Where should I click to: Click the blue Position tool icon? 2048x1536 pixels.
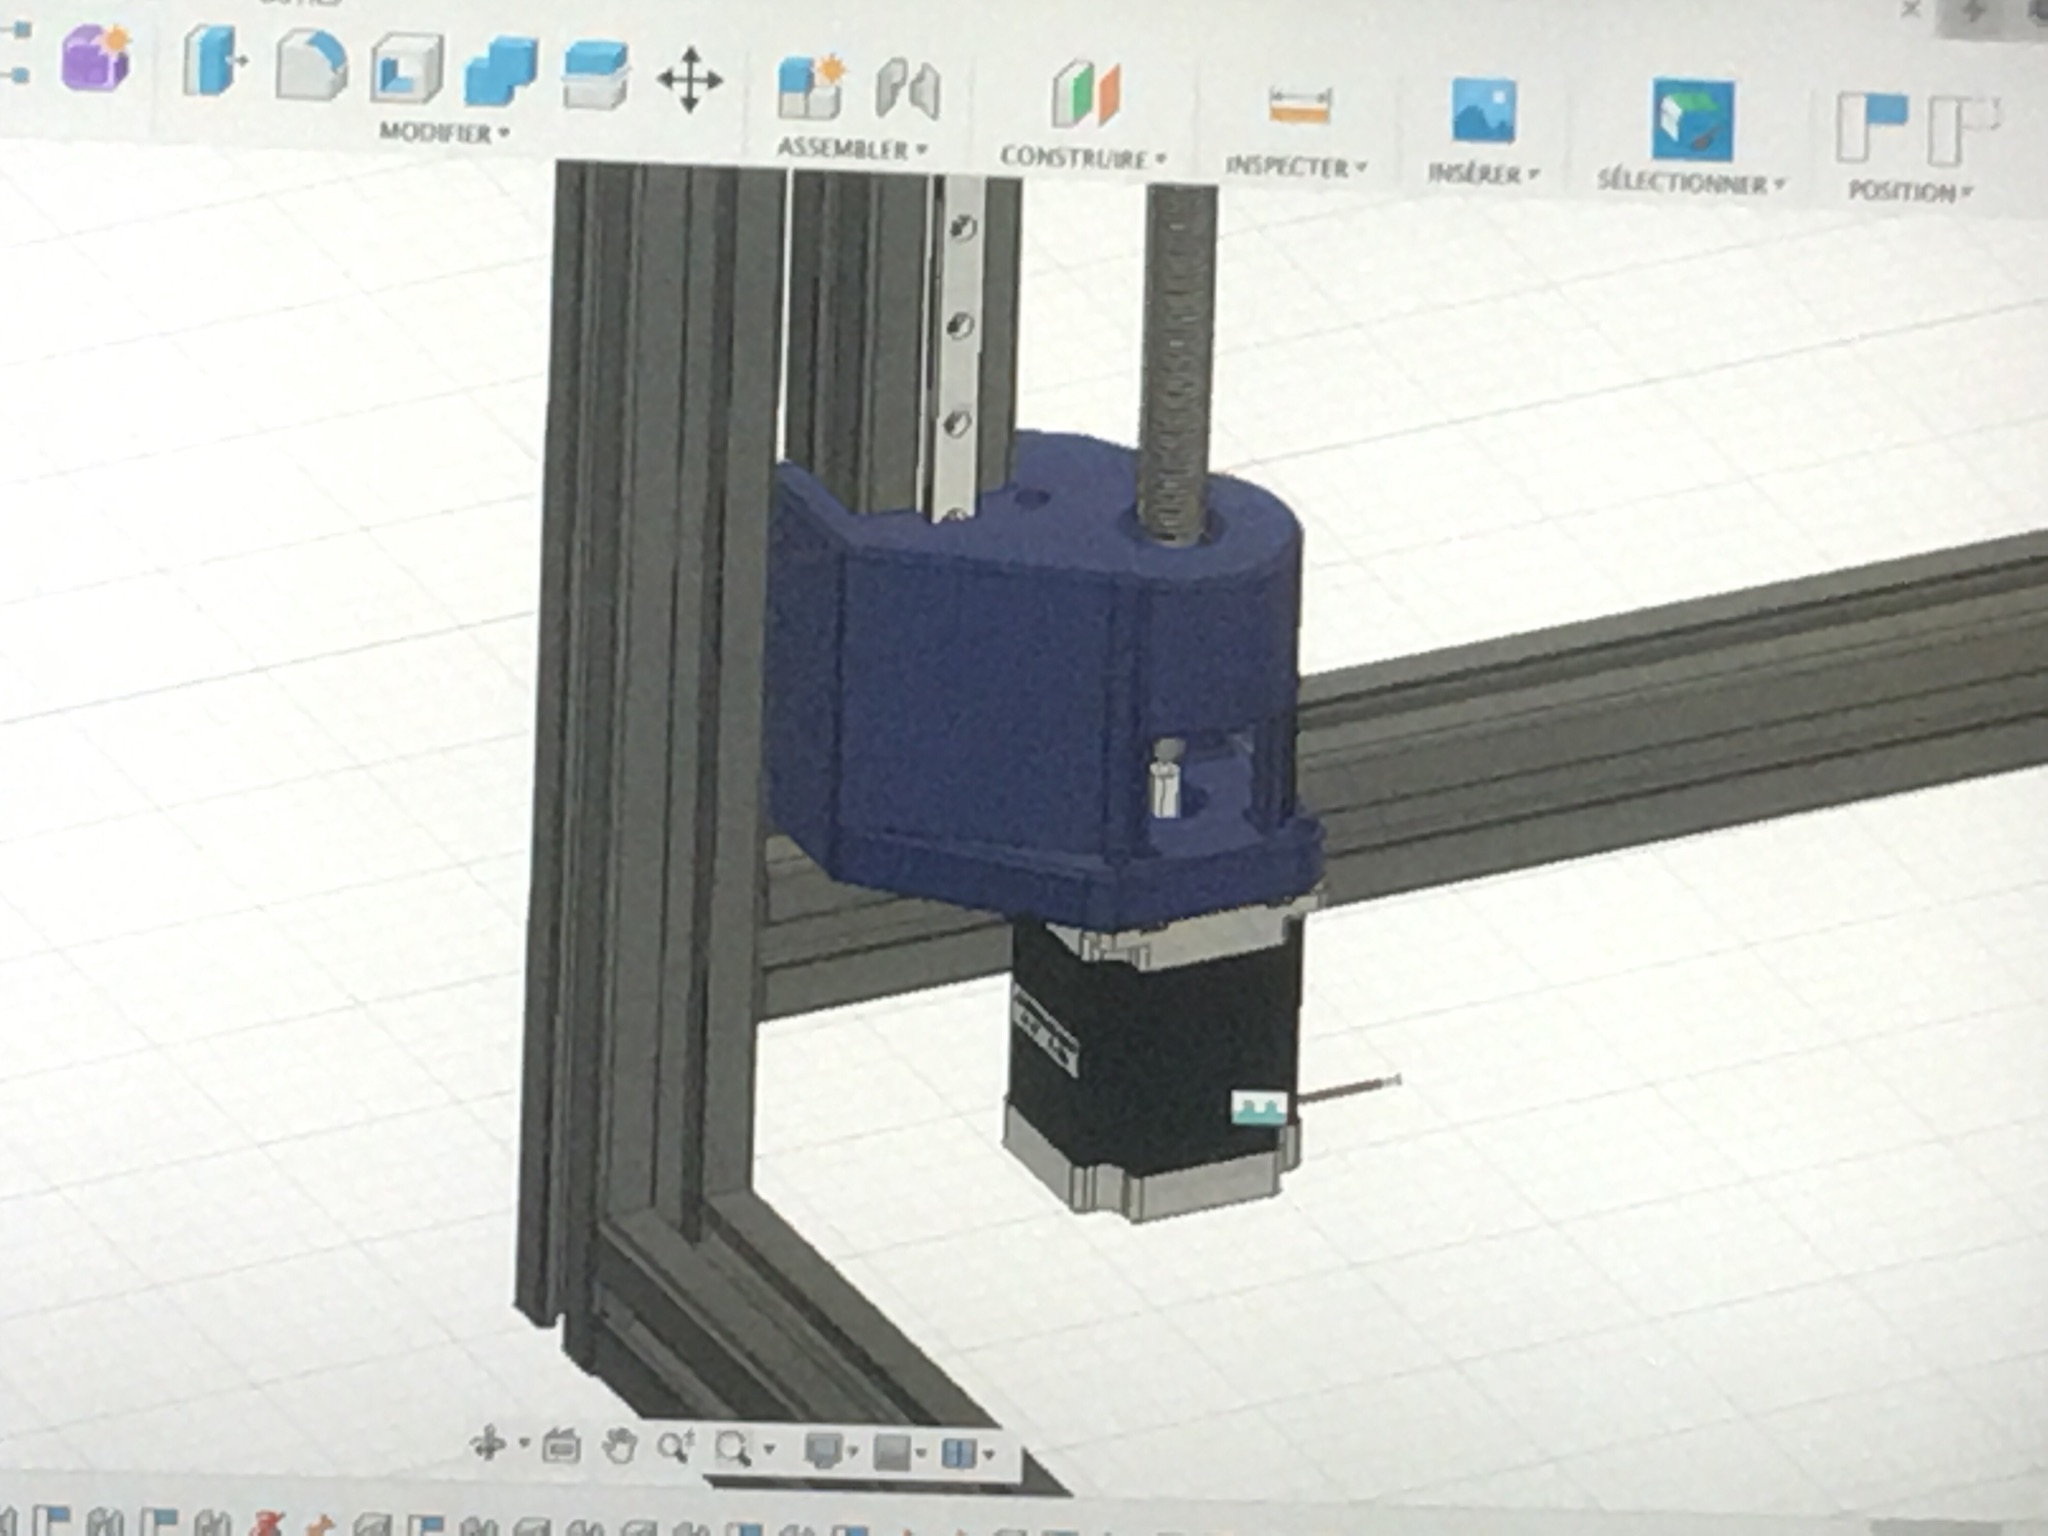pyautogui.click(x=1872, y=126)
